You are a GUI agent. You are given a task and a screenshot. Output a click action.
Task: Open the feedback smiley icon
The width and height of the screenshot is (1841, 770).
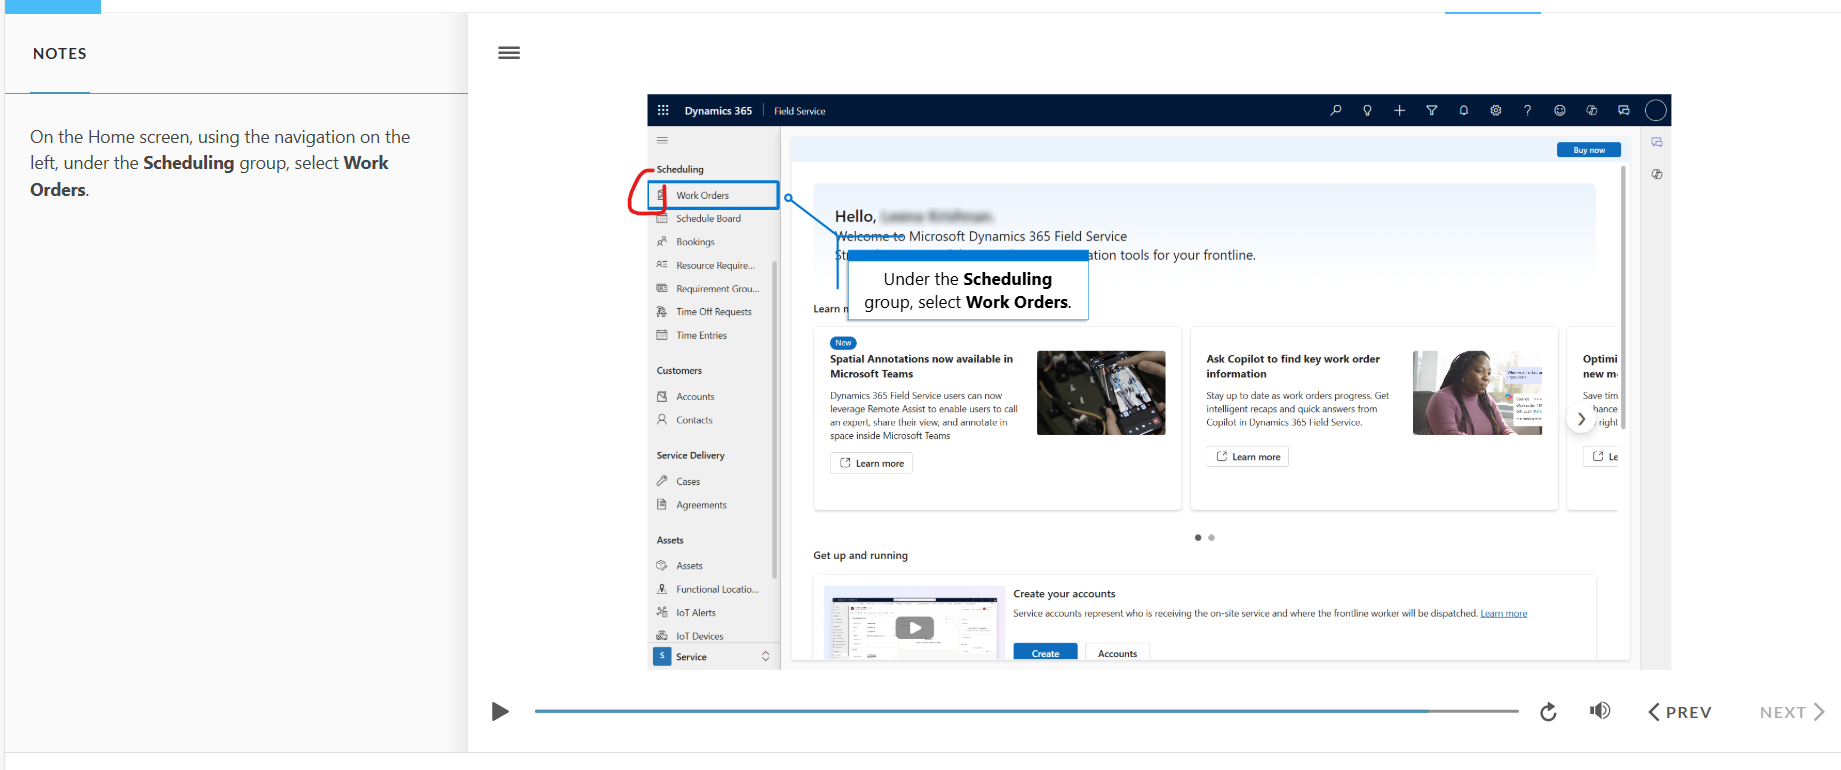click(x=1559, y=111)
